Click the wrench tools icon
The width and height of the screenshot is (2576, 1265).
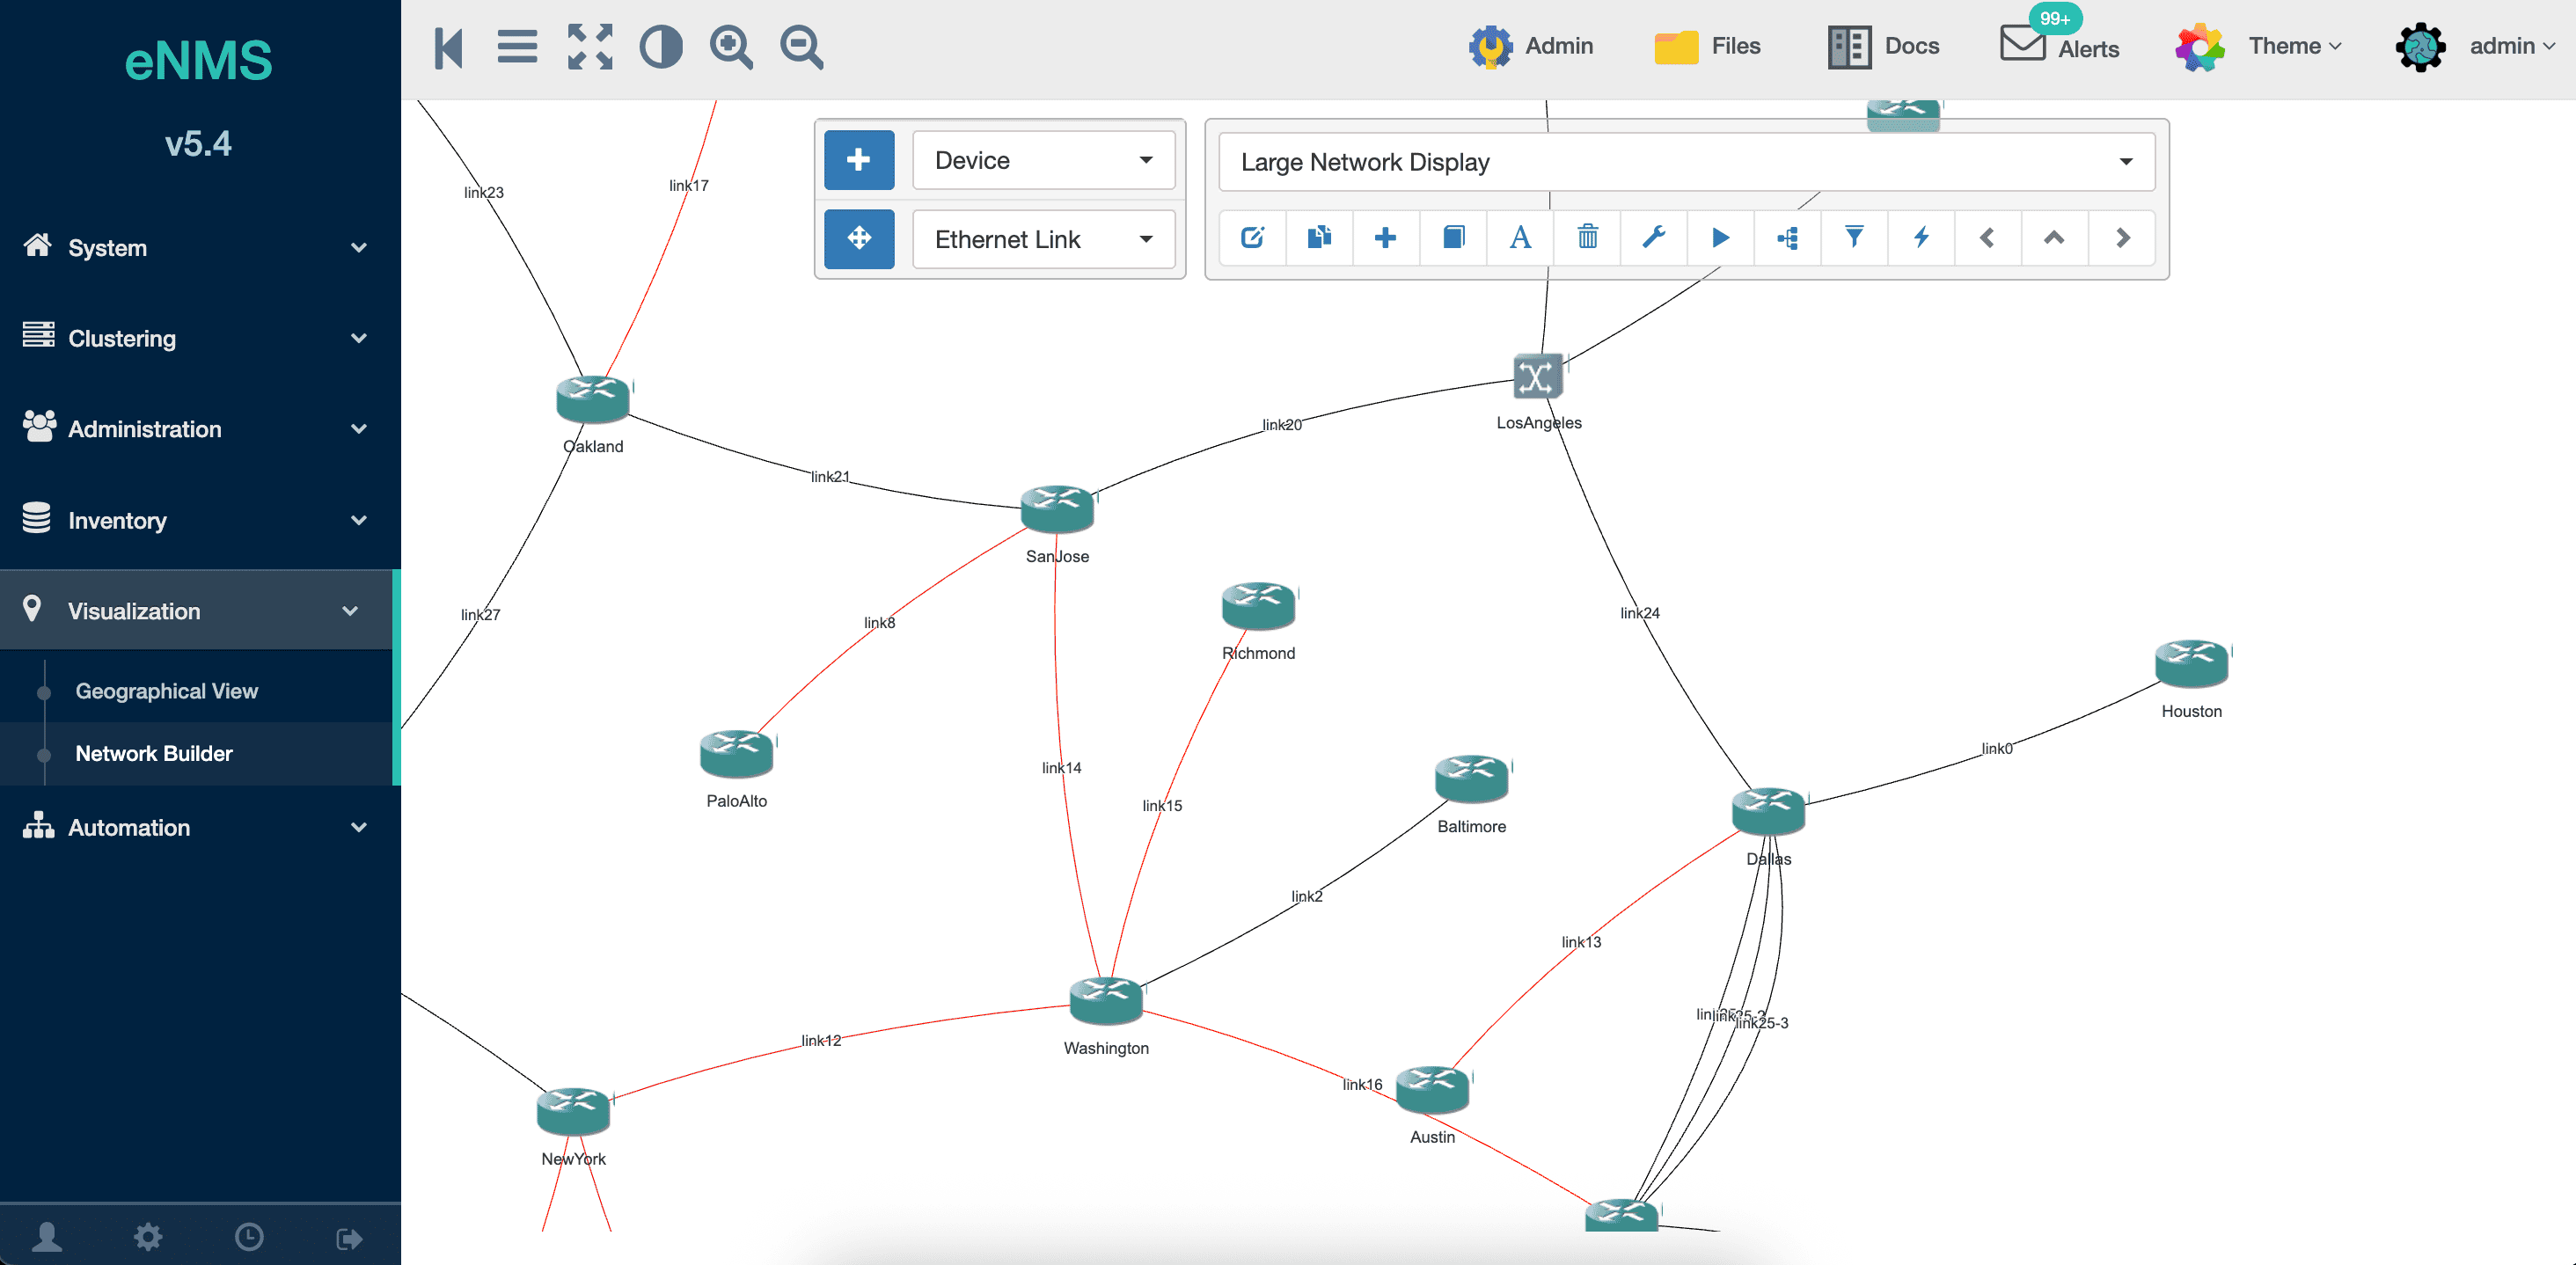(x=1654, y=238)
